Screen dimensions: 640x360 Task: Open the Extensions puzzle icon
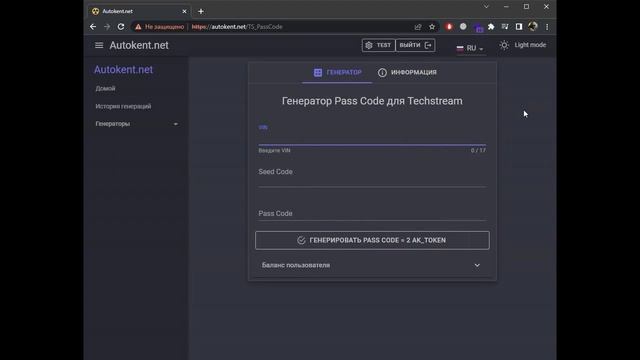[491, 27]
